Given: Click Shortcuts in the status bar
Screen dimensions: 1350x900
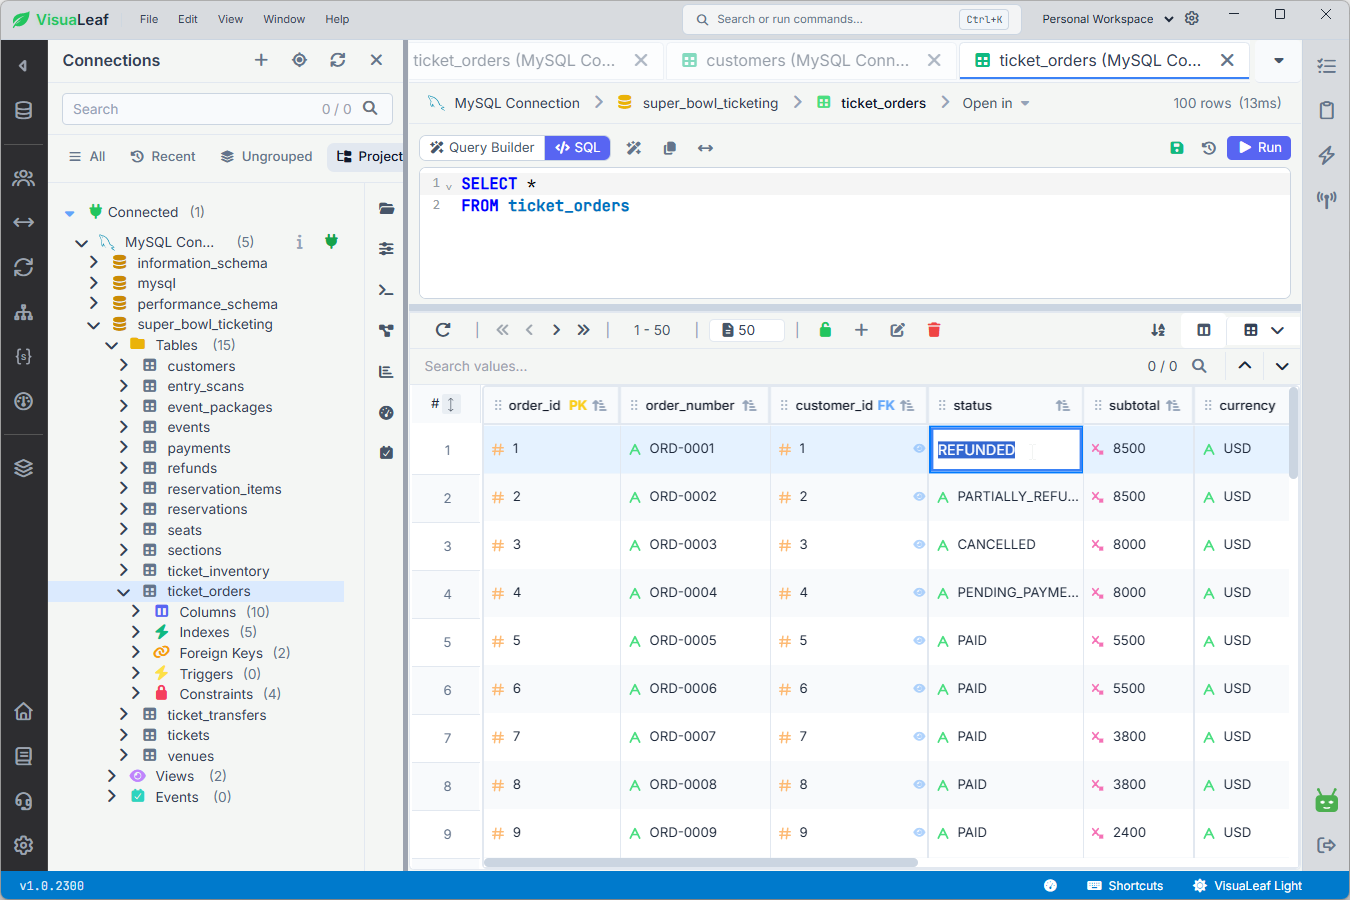Looking at the screenshot, I should (1125, 886).
